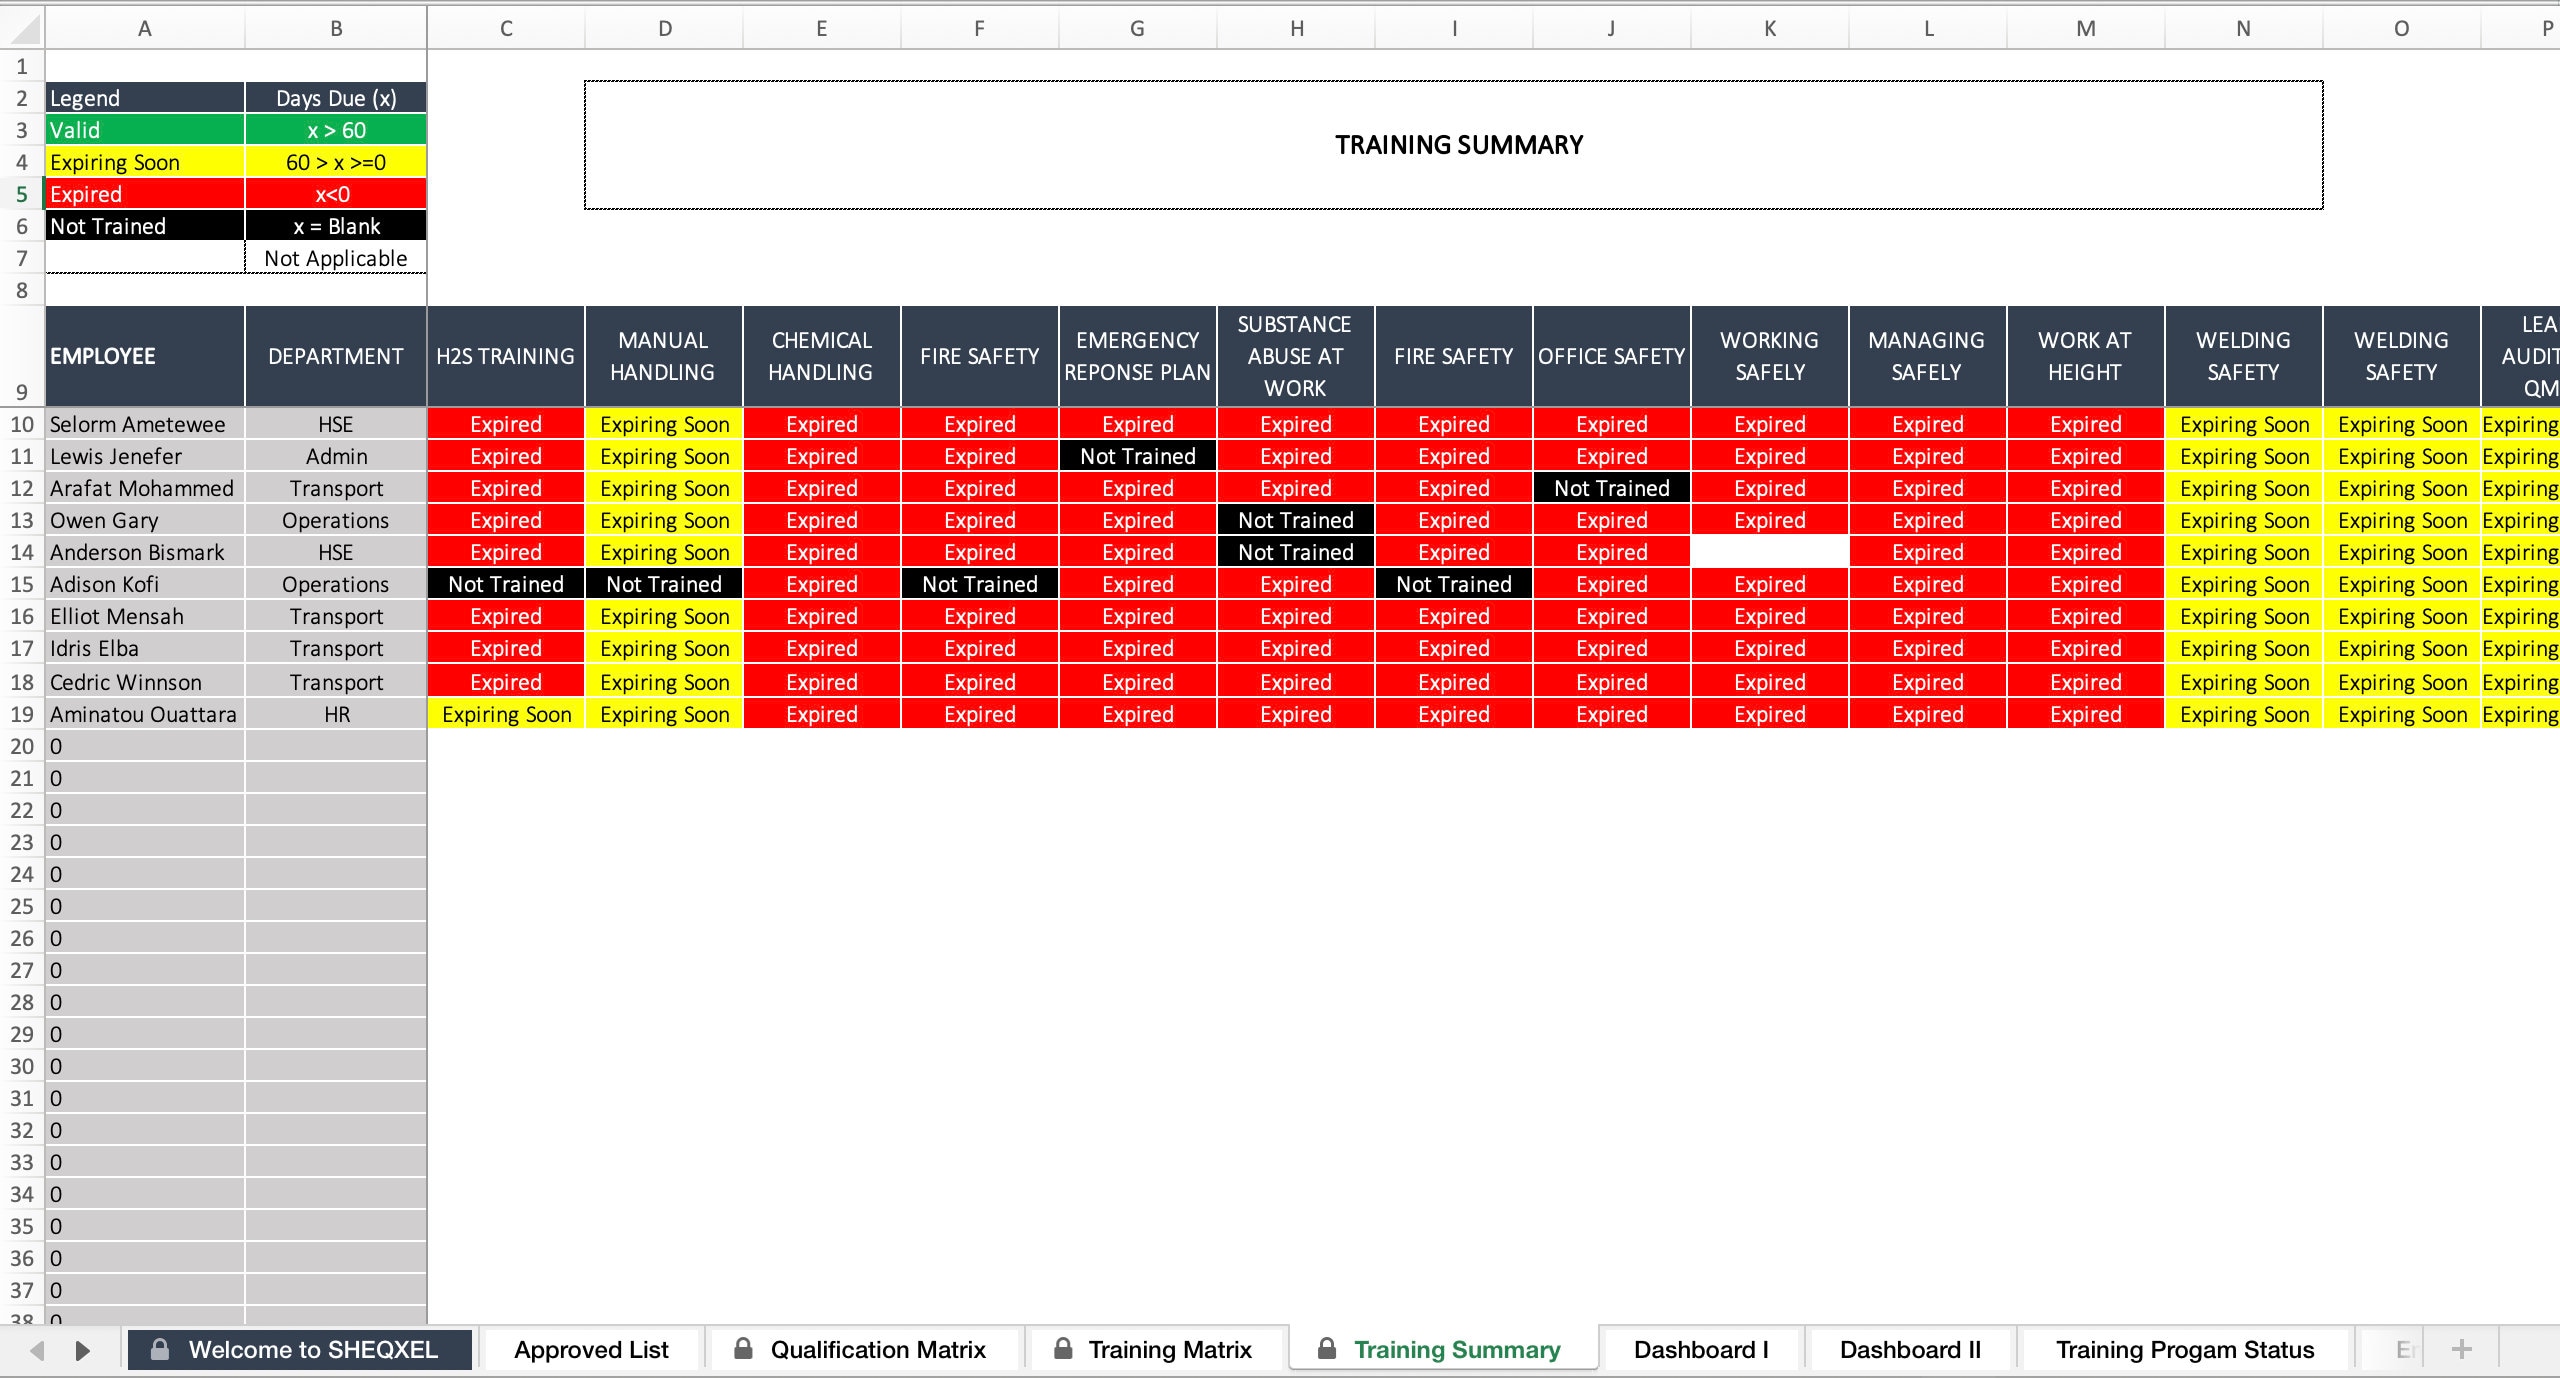Select employee name Adison Kofi
The image size is (2560, 1378).
pos(106,584)
